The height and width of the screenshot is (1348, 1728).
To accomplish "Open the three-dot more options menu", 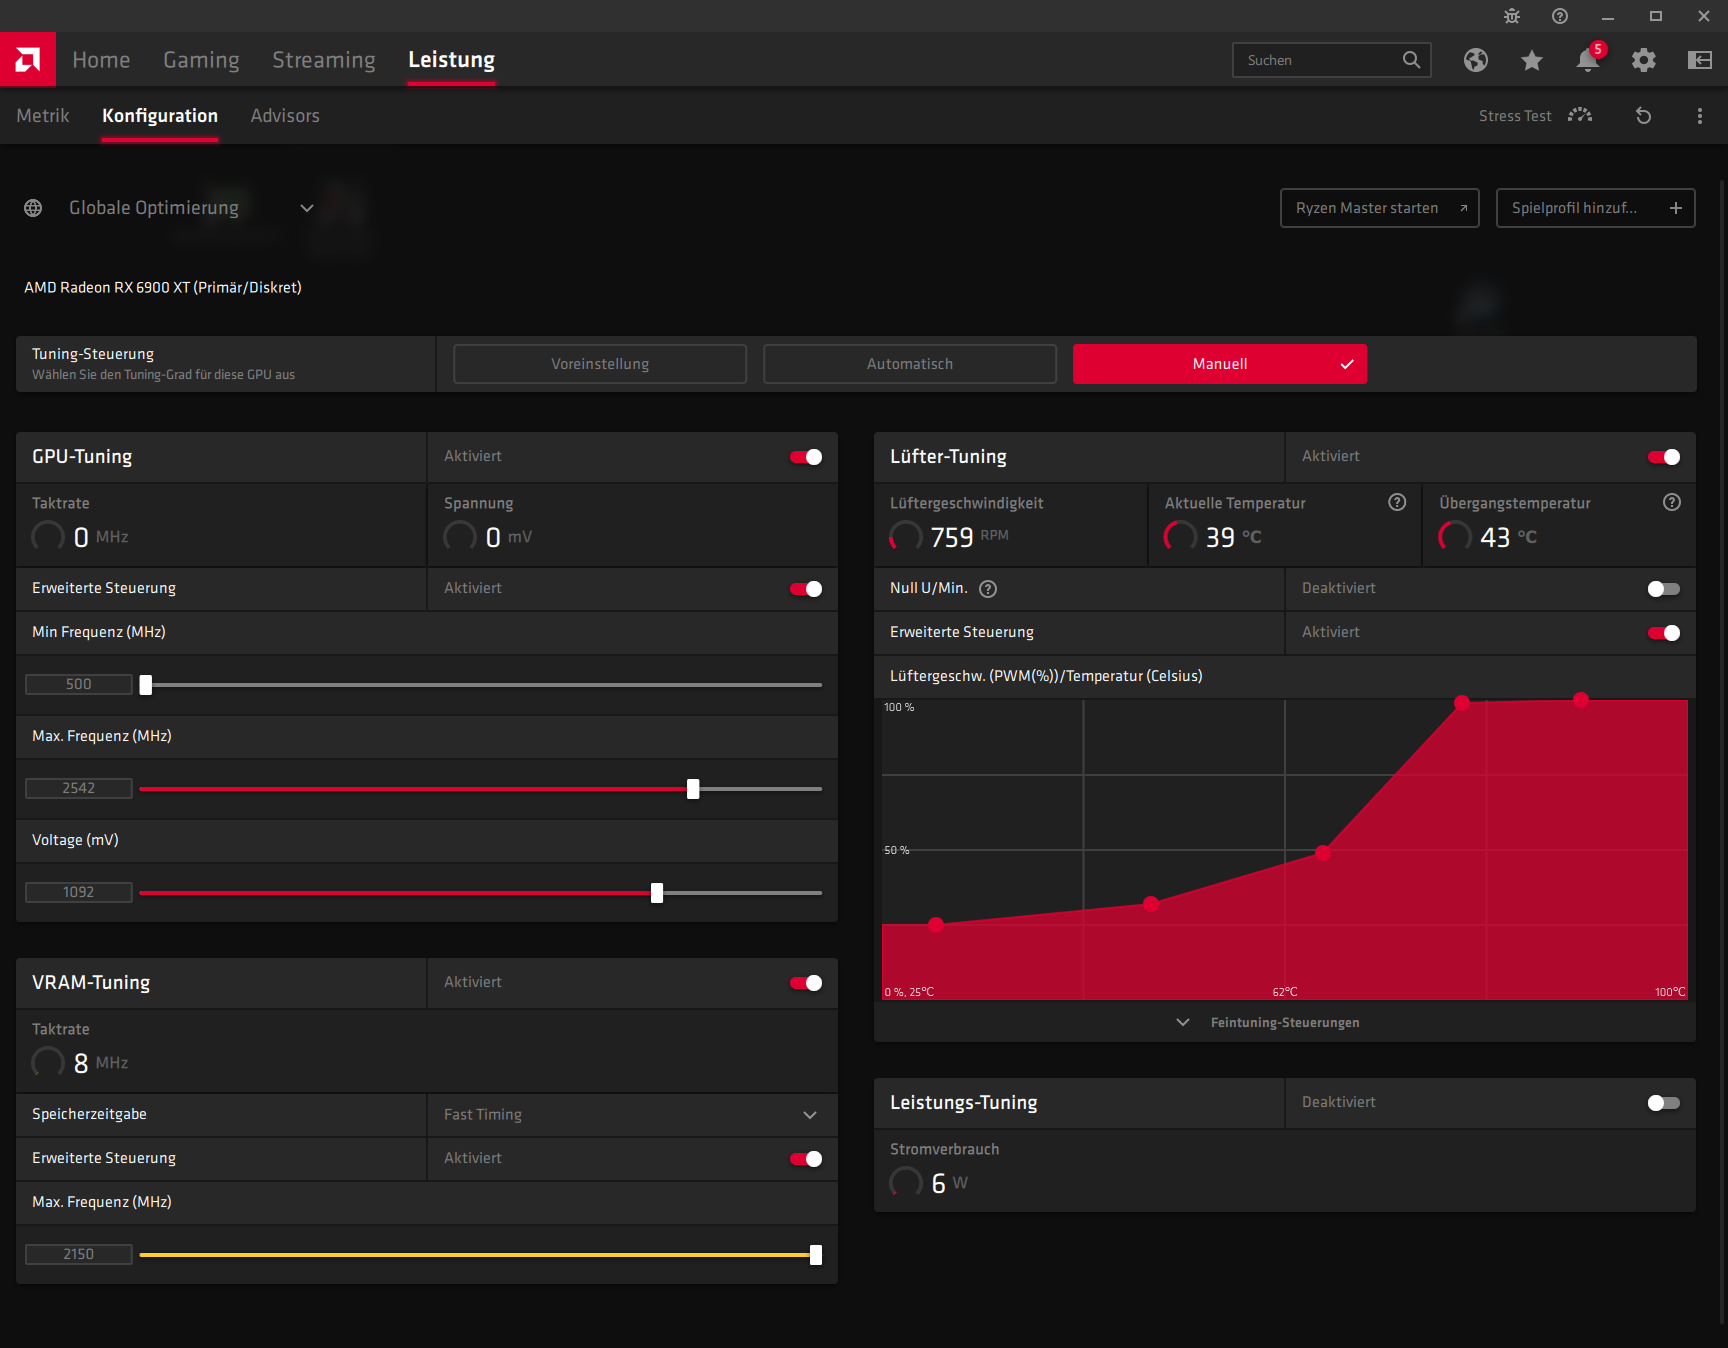I will coord(1700,116).
